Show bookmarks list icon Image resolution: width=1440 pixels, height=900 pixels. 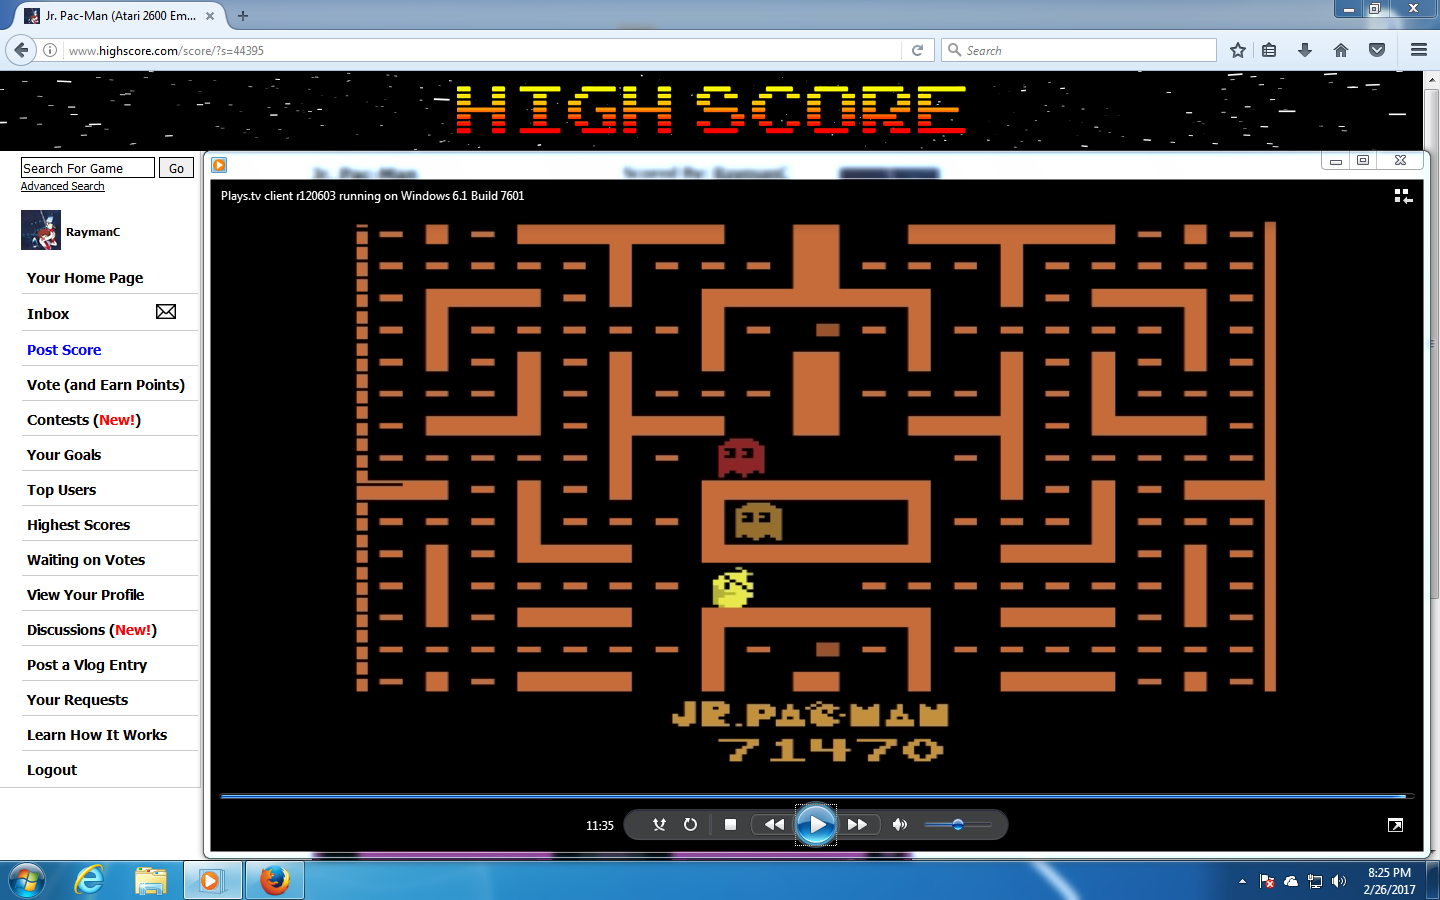1269,50
